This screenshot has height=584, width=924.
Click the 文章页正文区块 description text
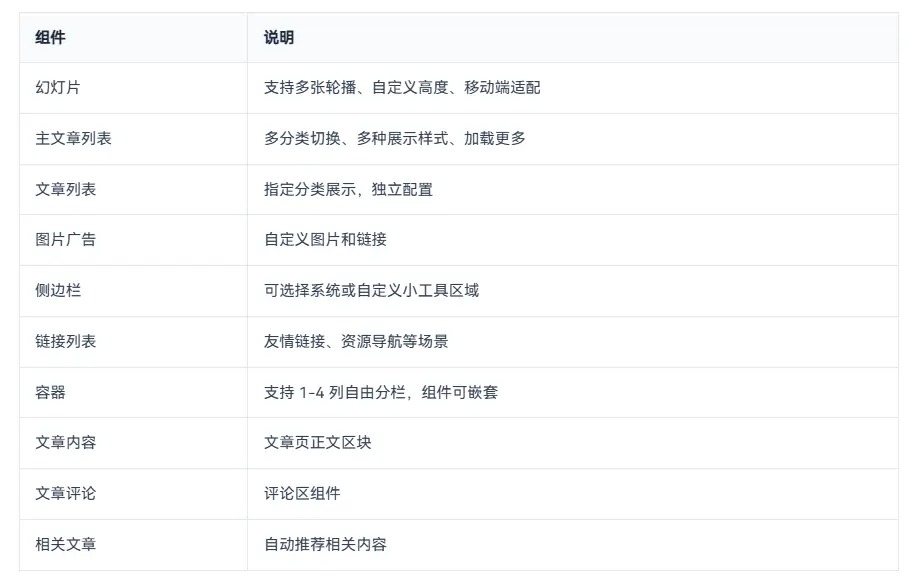tap(317, 442)
